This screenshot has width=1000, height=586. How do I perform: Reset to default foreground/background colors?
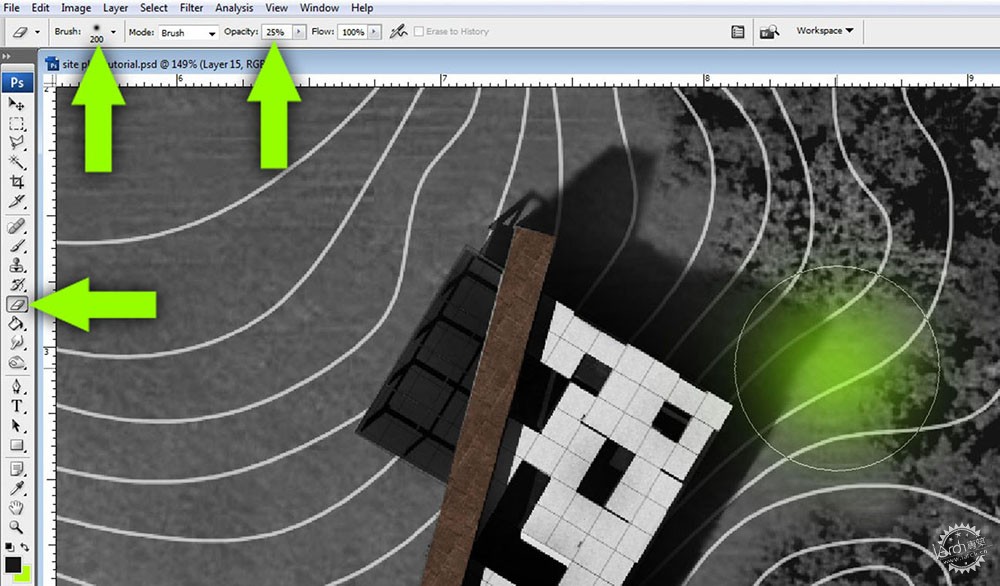pos(9,547)
